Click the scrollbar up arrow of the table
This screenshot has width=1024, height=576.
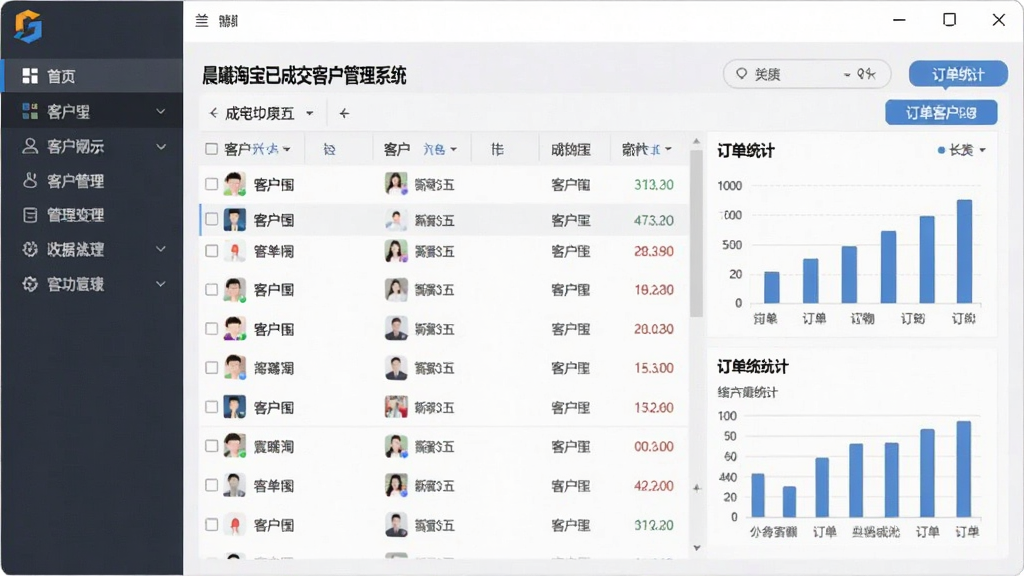[x=696, y=141]
